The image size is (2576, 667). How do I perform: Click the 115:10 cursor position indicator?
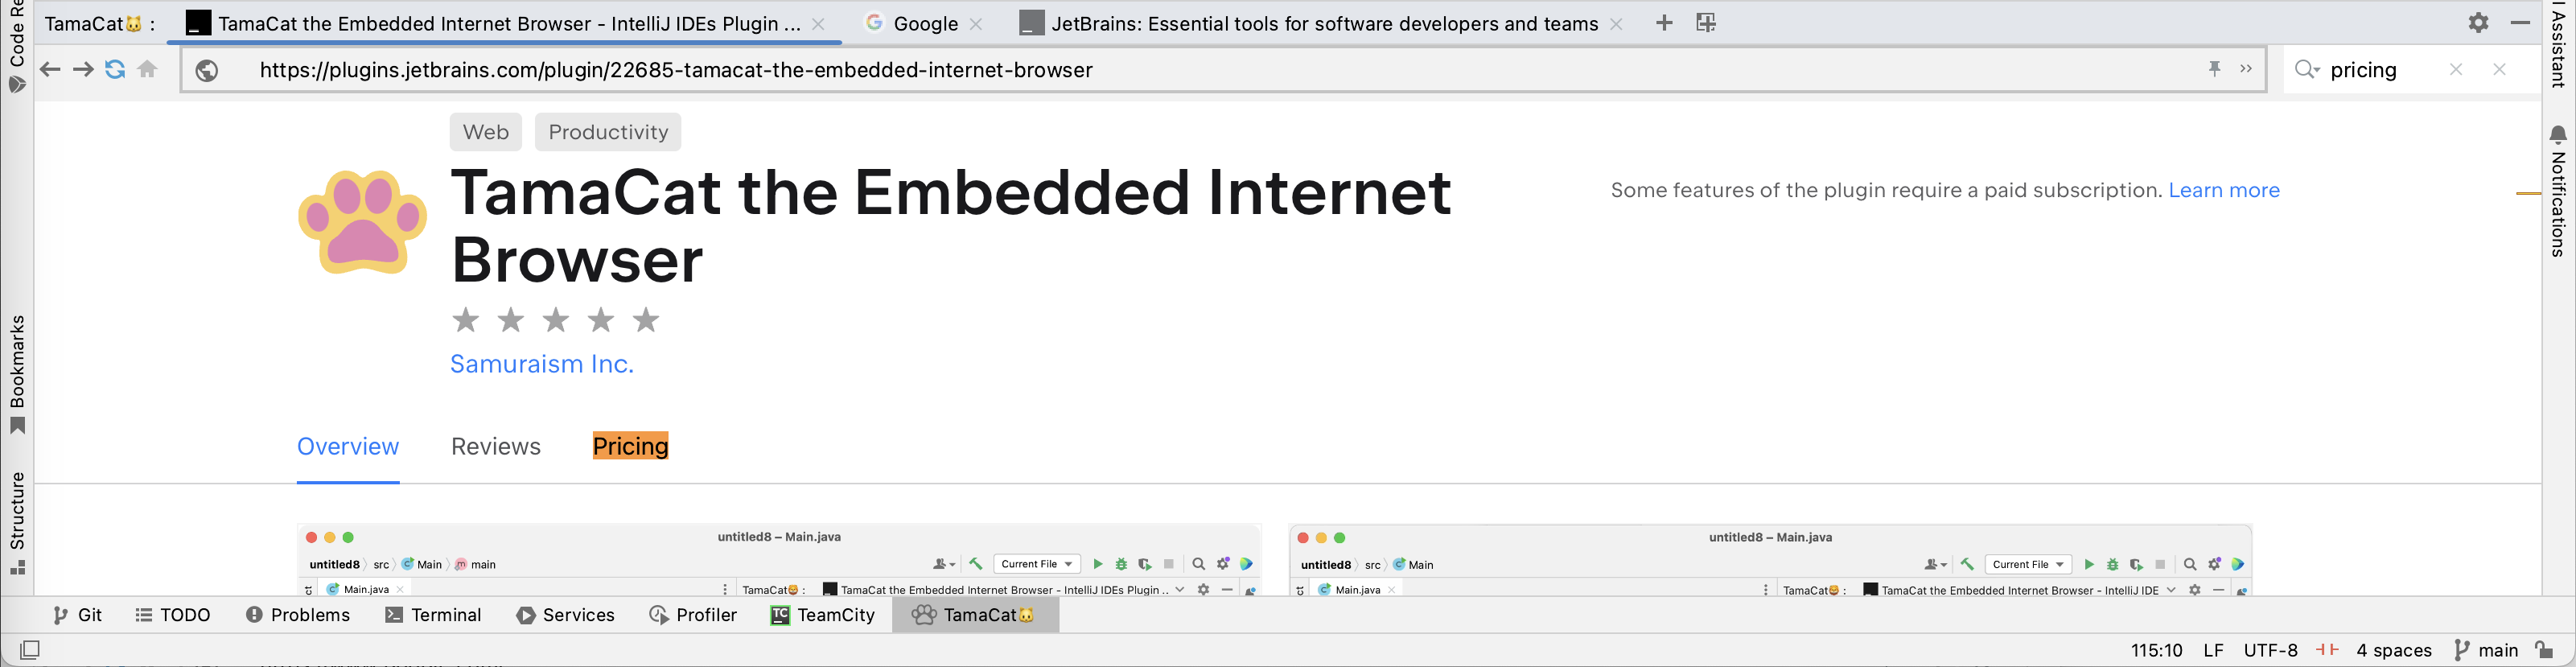click(2156, 650)
